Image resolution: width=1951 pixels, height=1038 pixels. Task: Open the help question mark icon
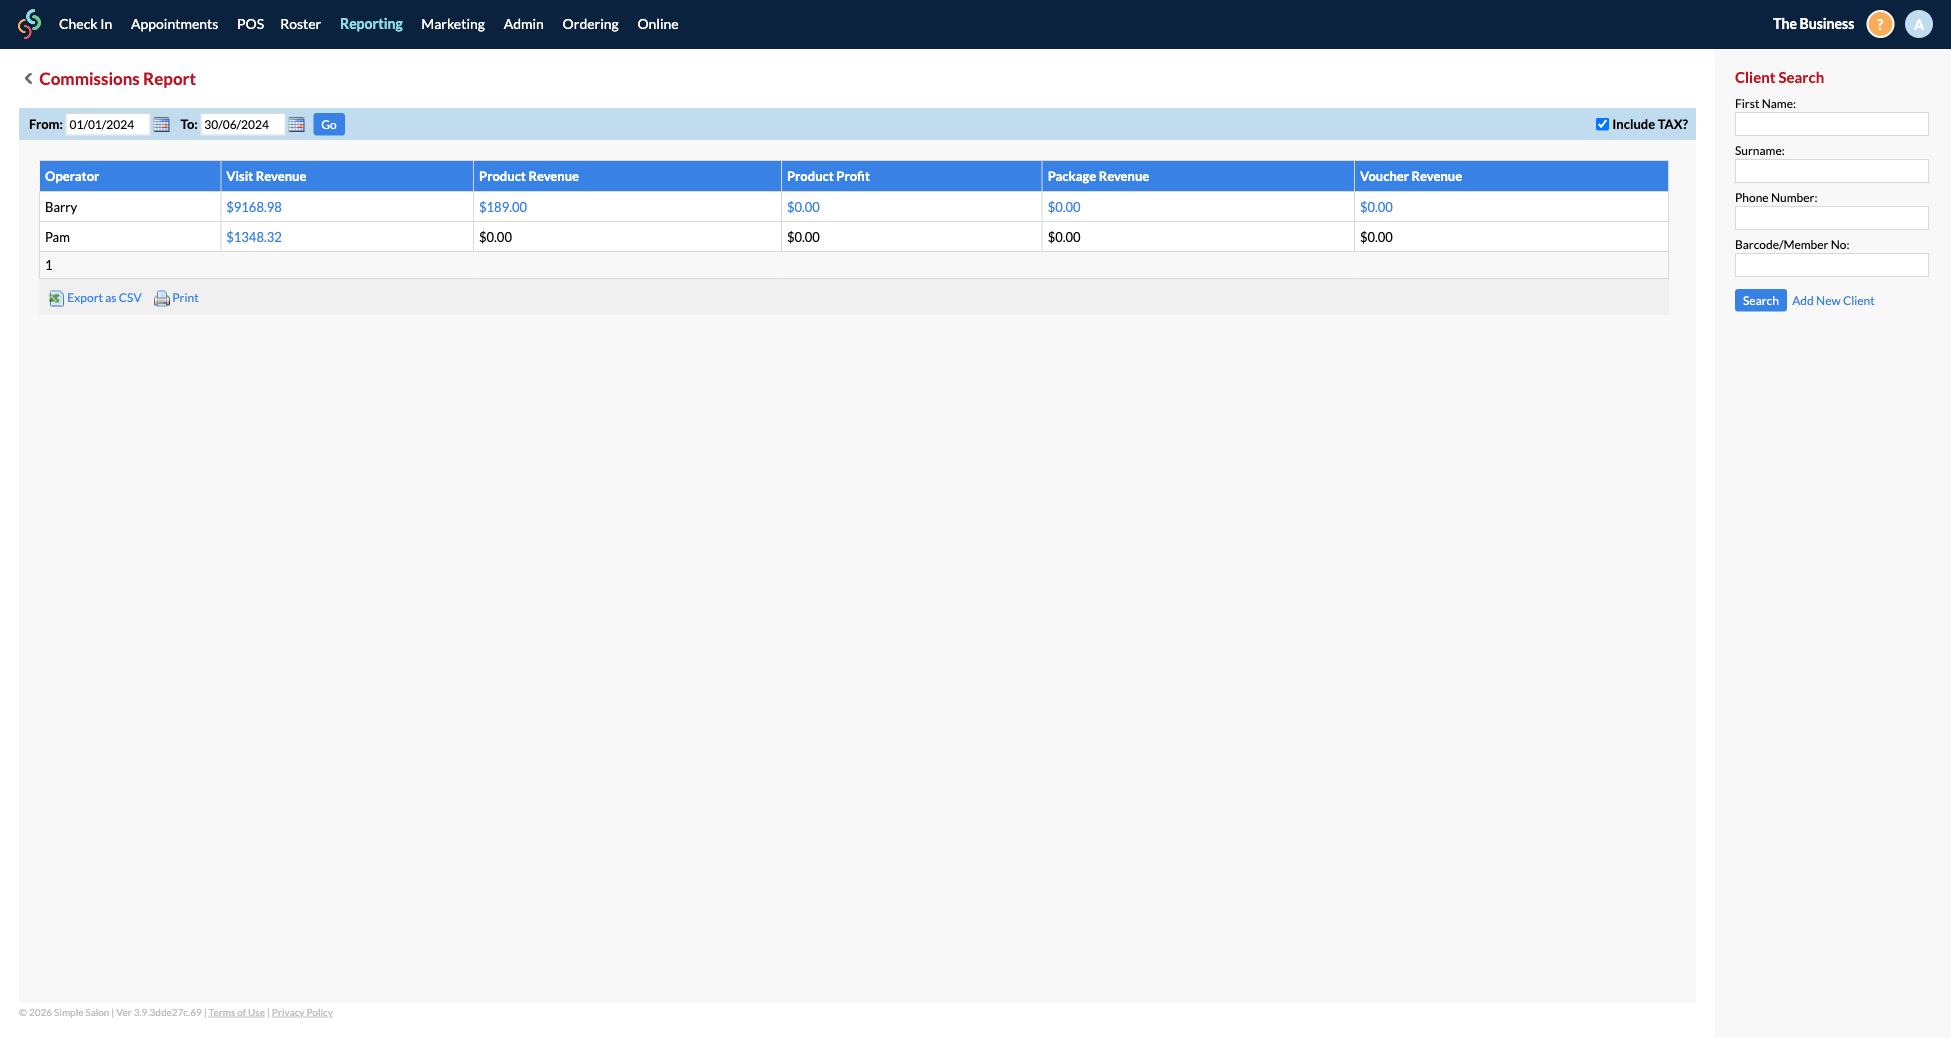tap(1880, 24)
